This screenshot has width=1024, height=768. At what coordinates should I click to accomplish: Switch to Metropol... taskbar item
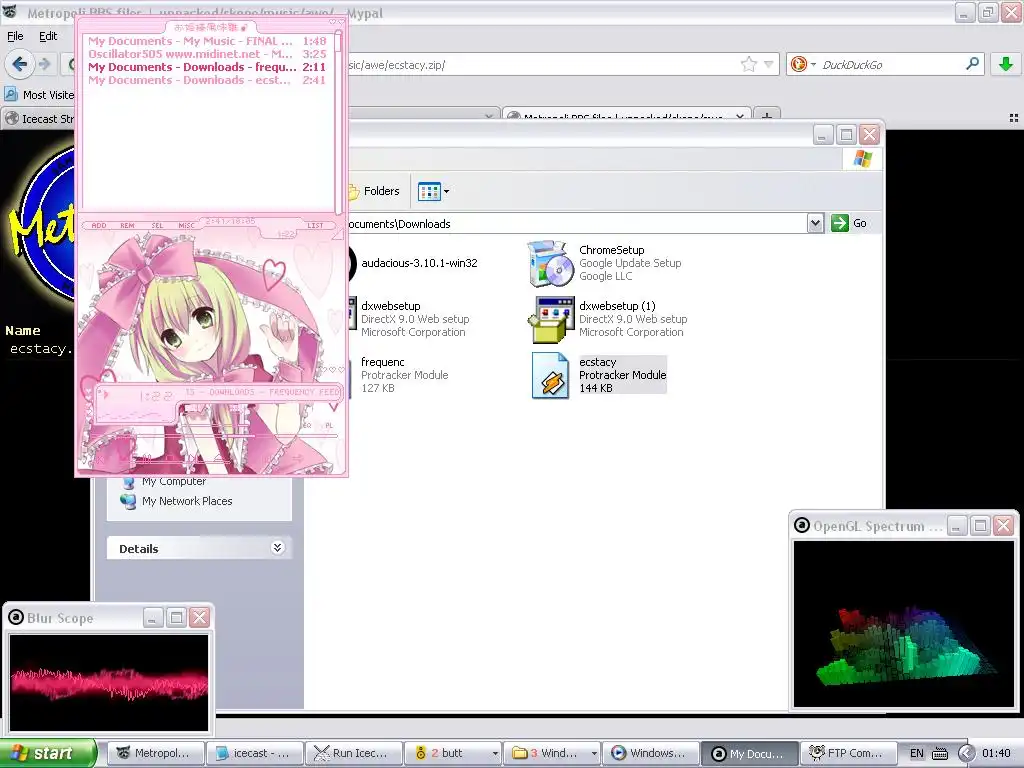[x=155, y=753]
